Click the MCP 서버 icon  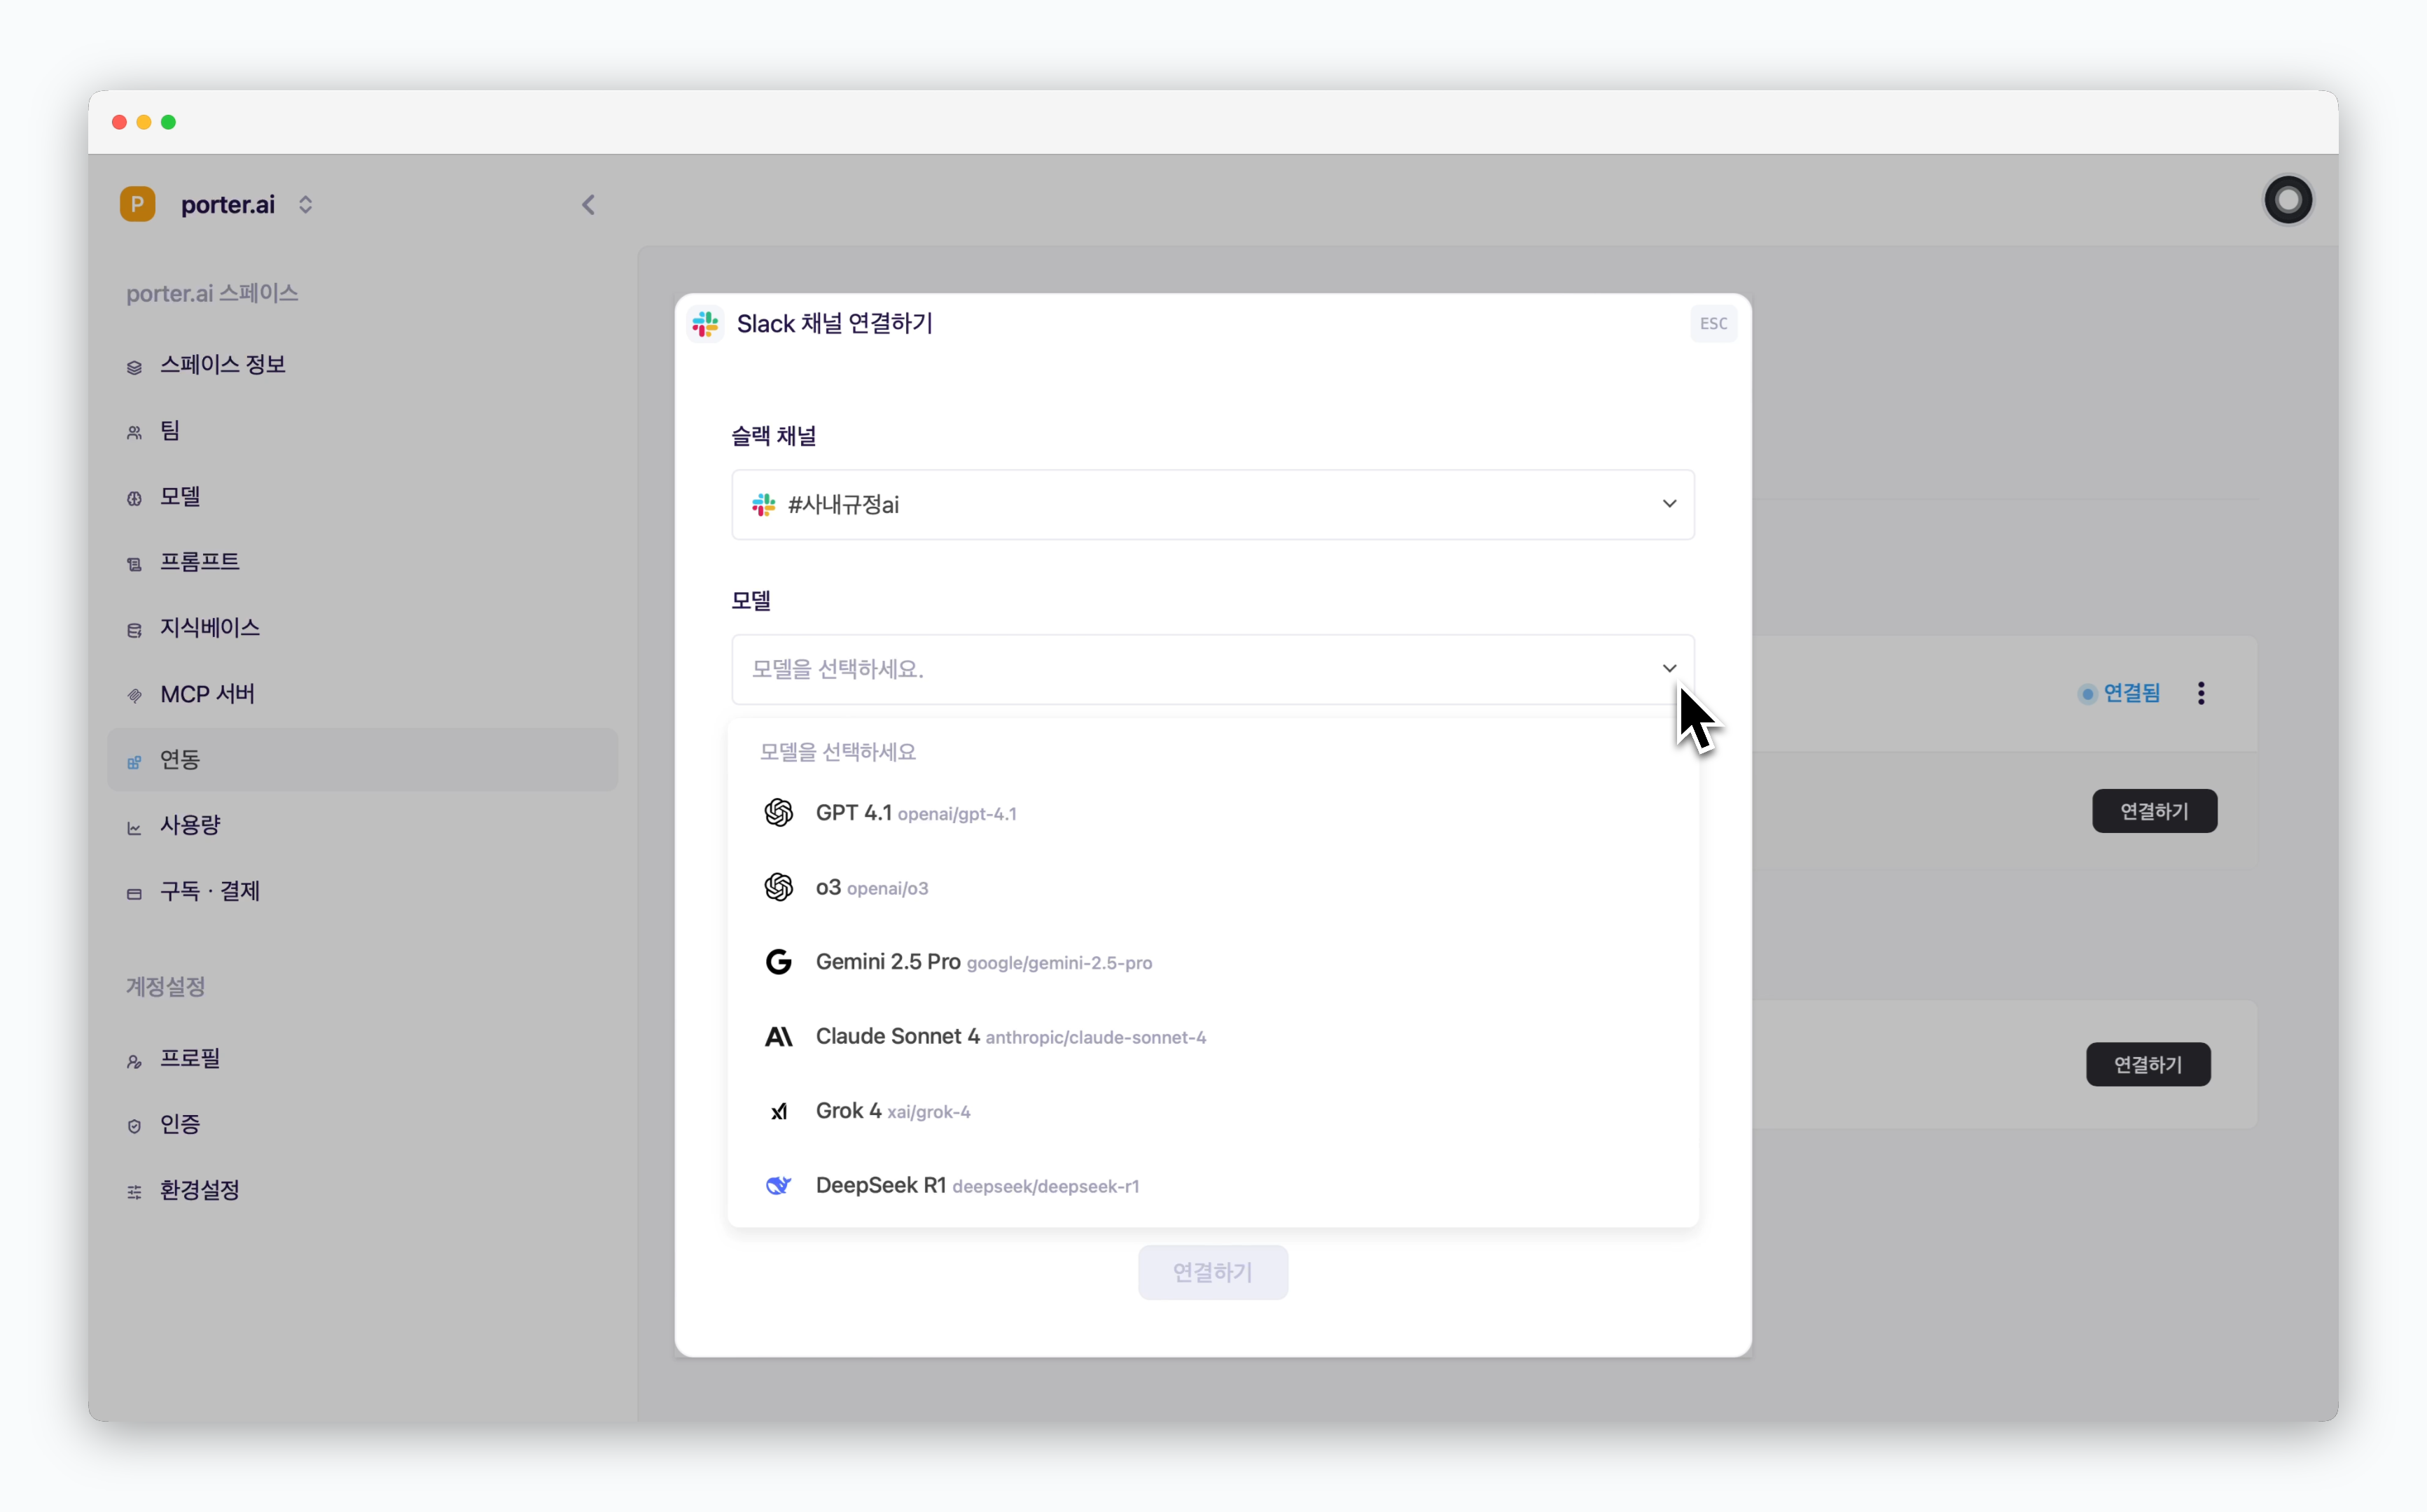[x=134, y=696]
